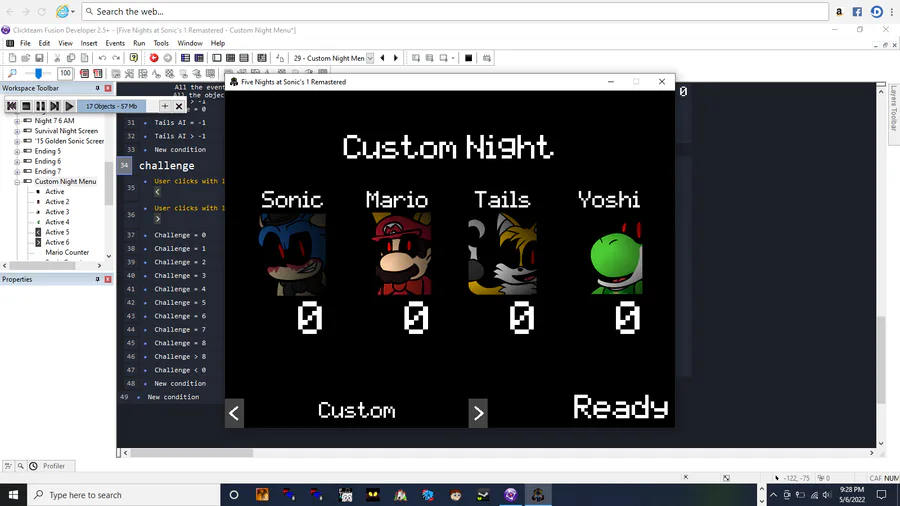The width and height of the screenshot is (900, 506).
Task: Cut selection with scissors icon
Action: [x=57, y=58]
